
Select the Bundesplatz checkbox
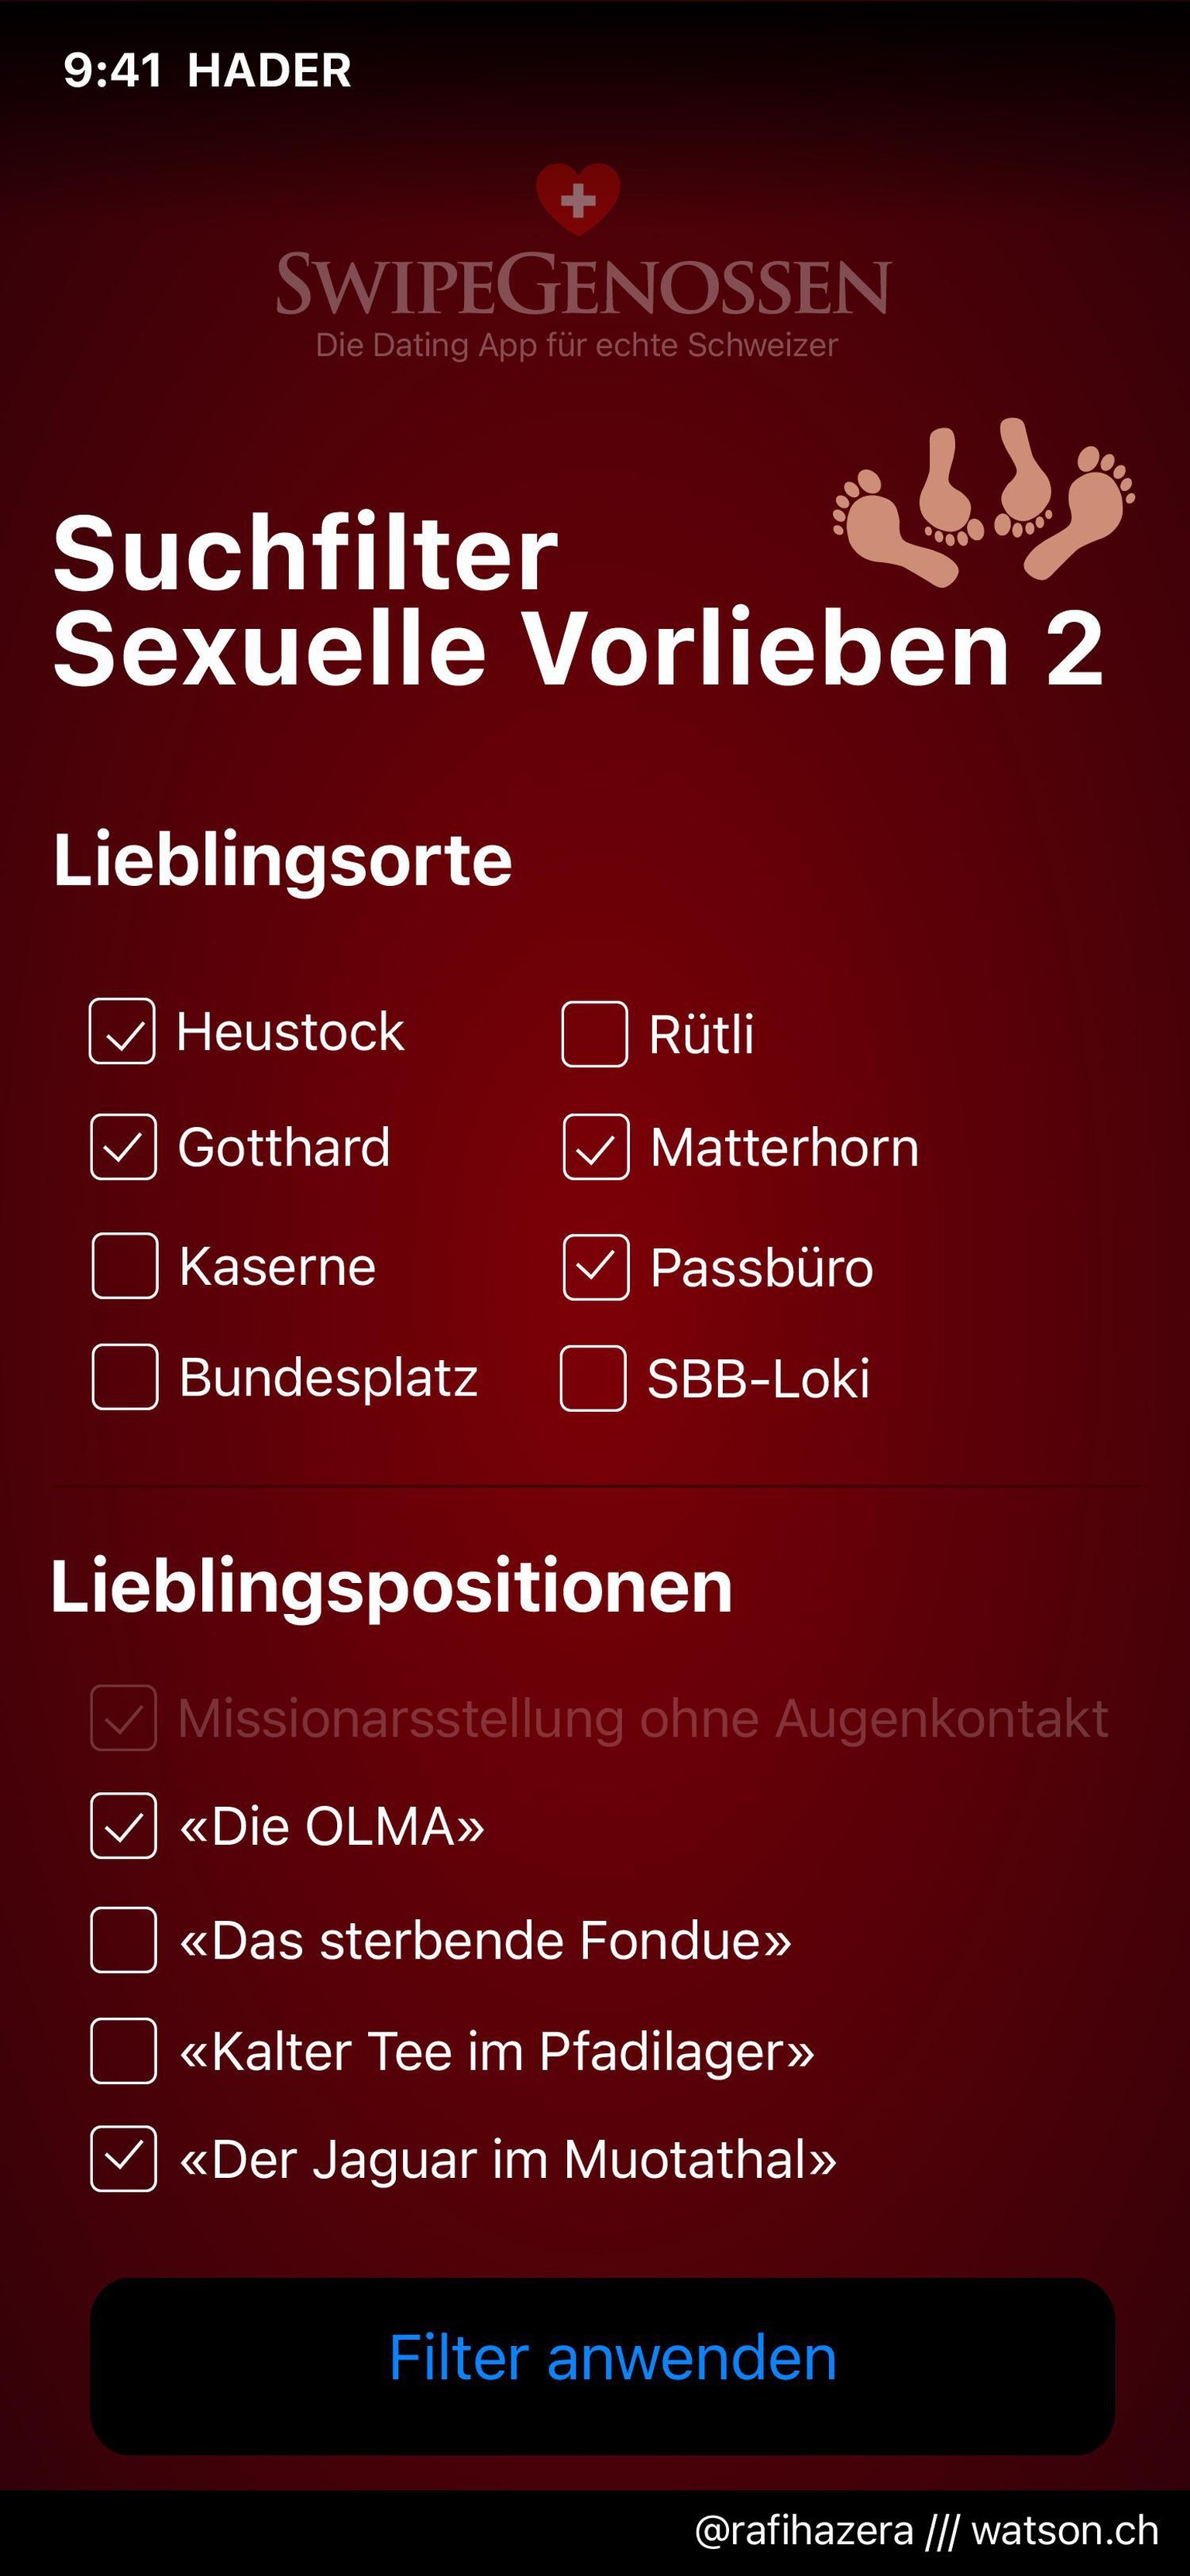pos(125,1377)
